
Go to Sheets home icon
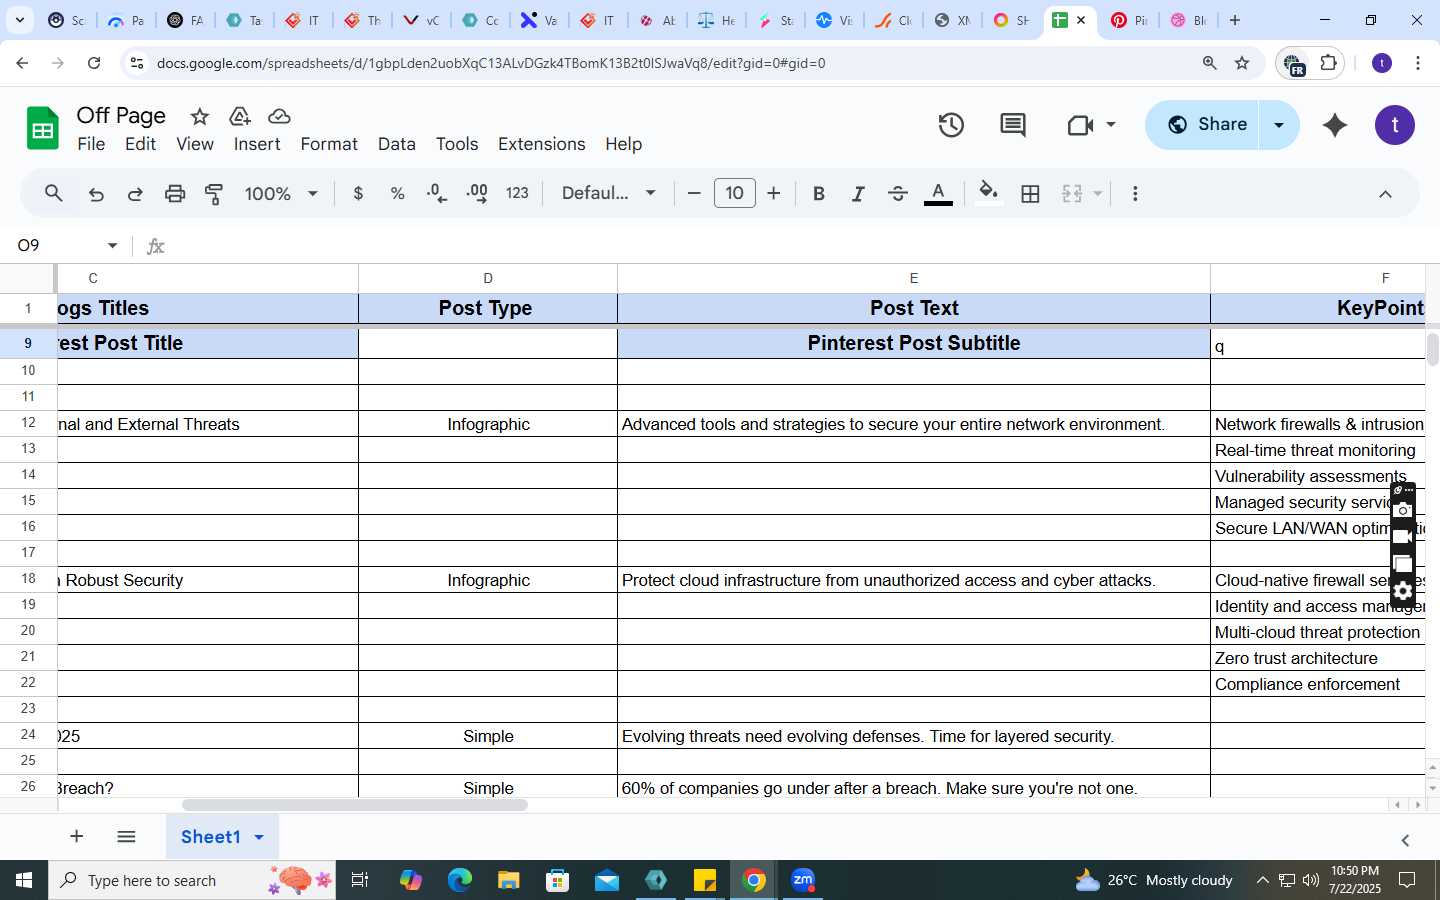[42, 128]
